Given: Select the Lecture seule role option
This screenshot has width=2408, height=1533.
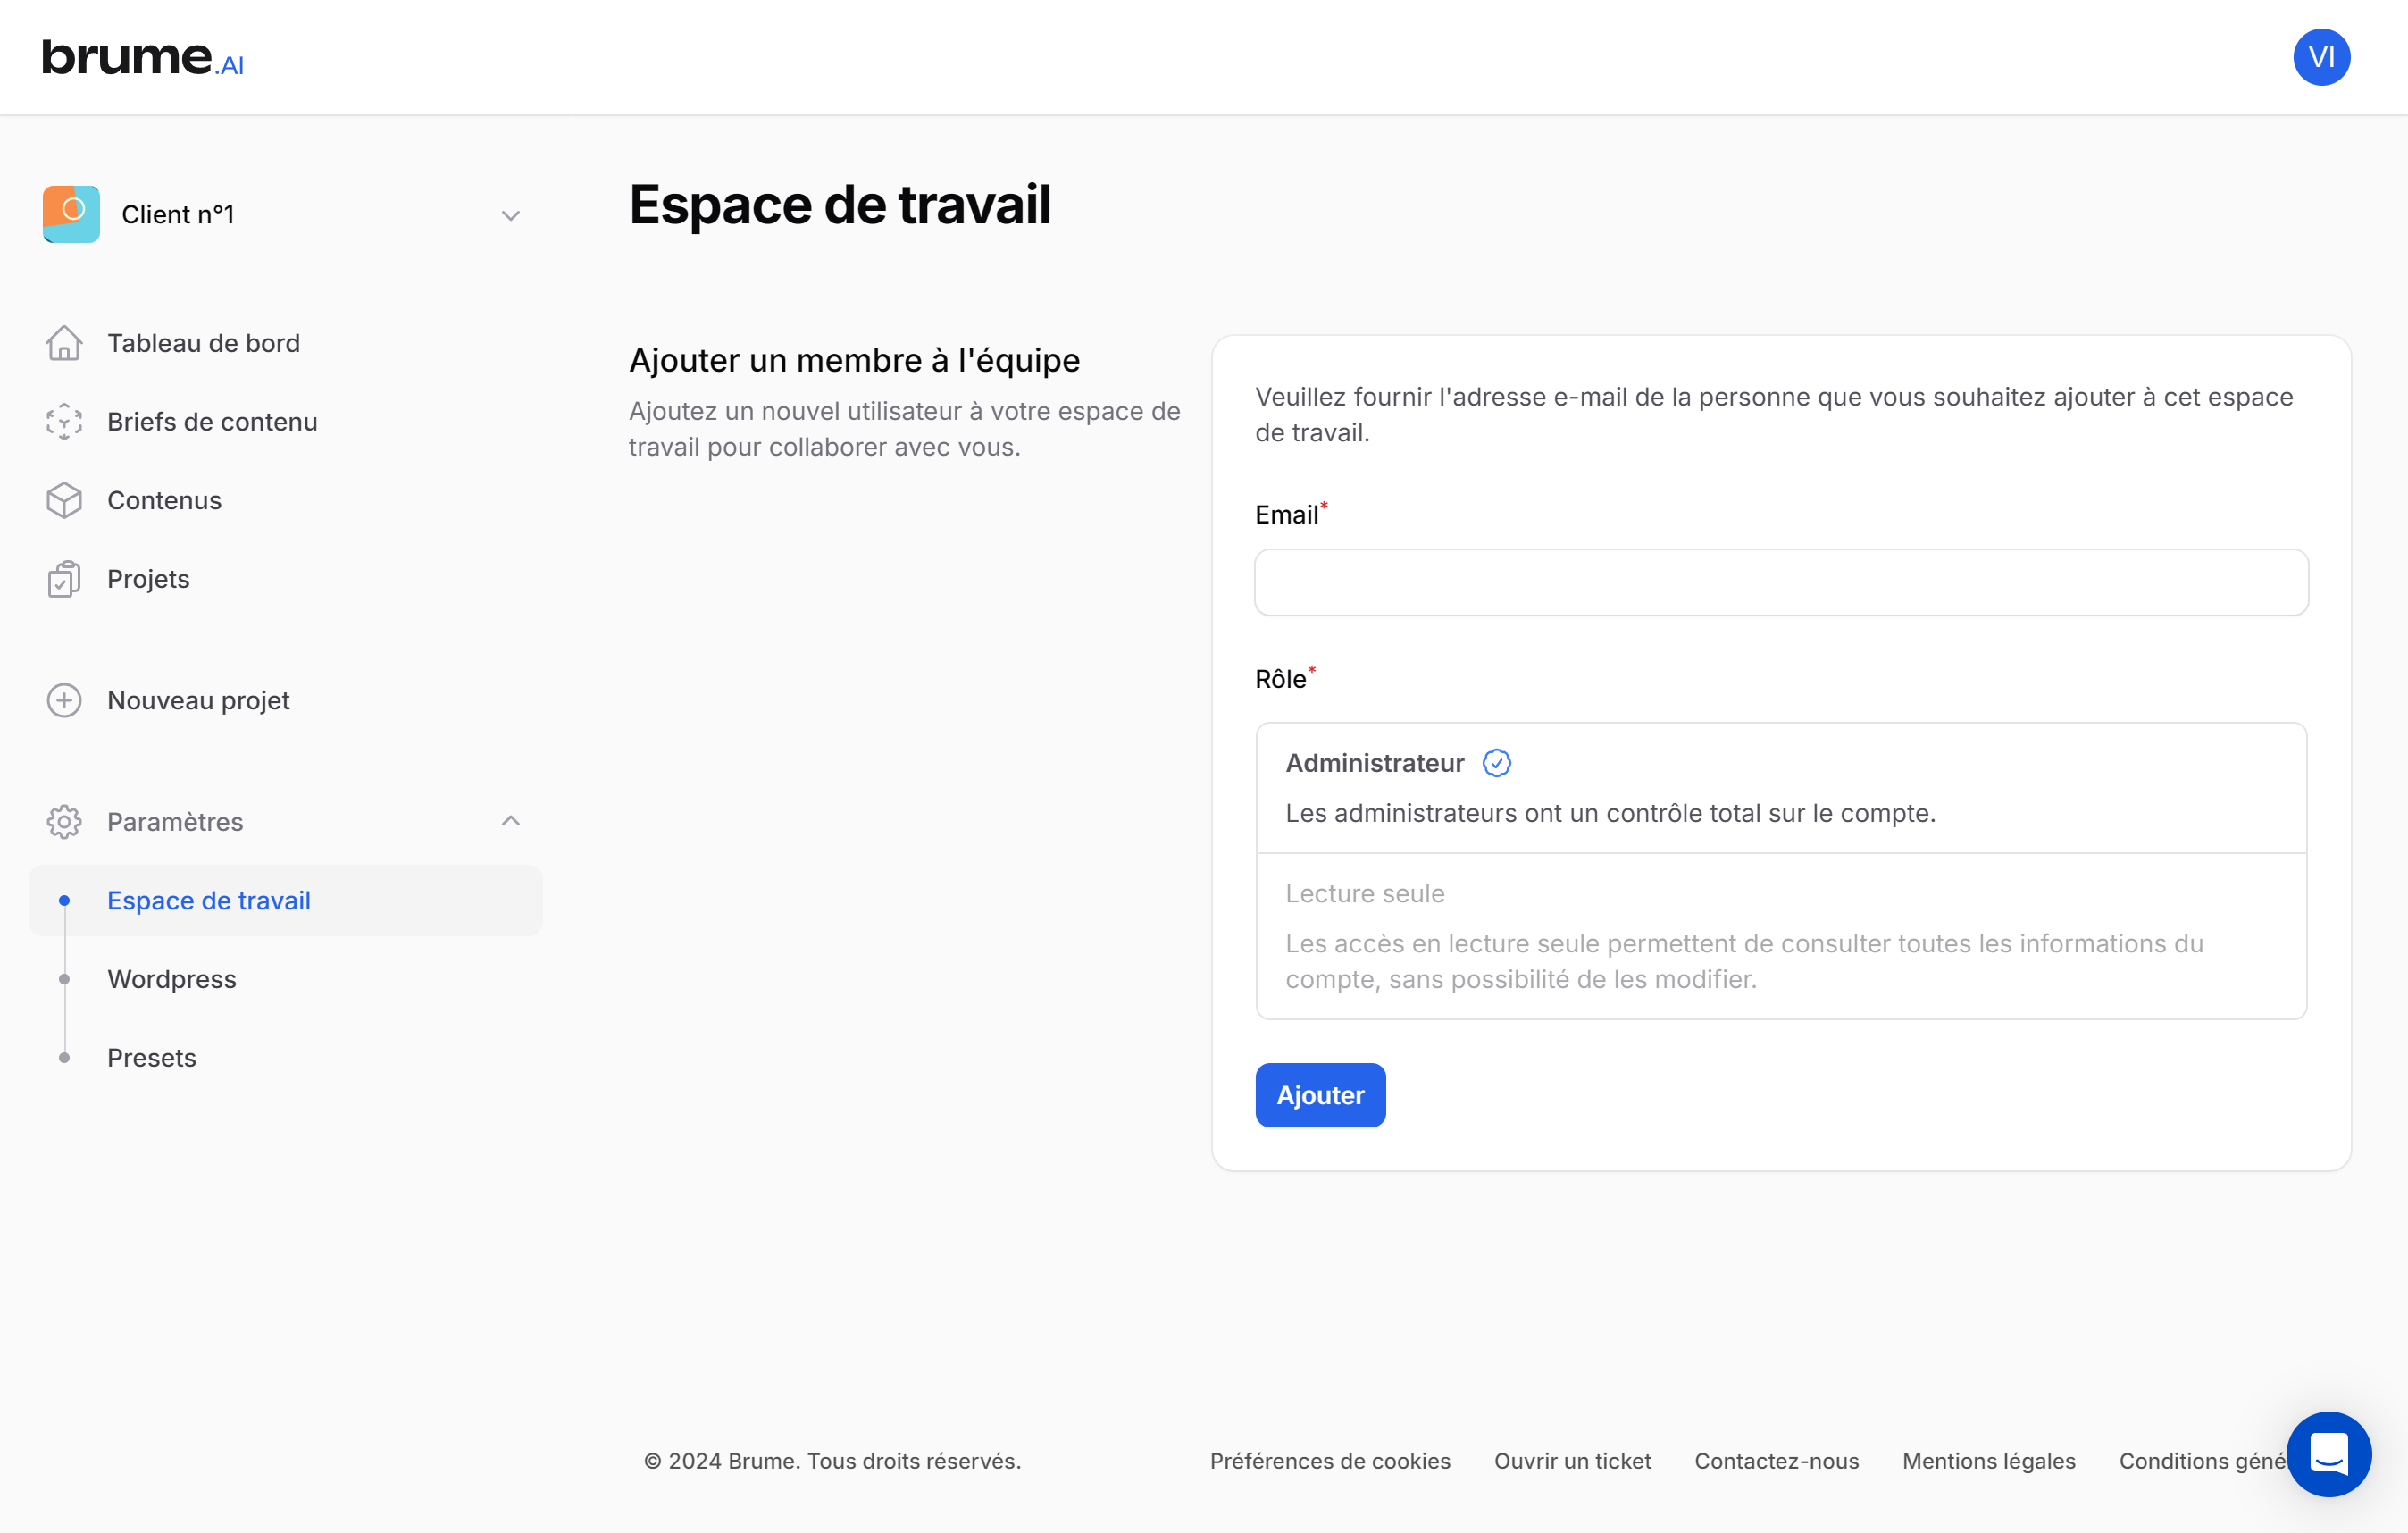Looking at the screenshot, I should point(1780,936).
